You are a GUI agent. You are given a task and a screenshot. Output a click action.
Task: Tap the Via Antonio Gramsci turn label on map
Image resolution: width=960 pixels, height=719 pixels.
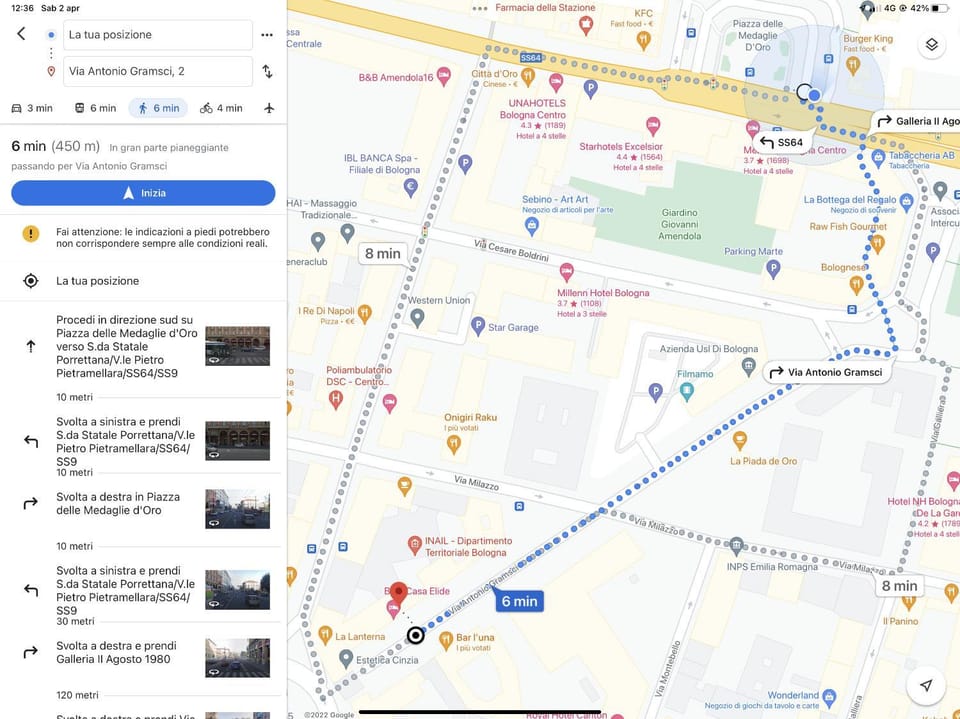[827, 372]
